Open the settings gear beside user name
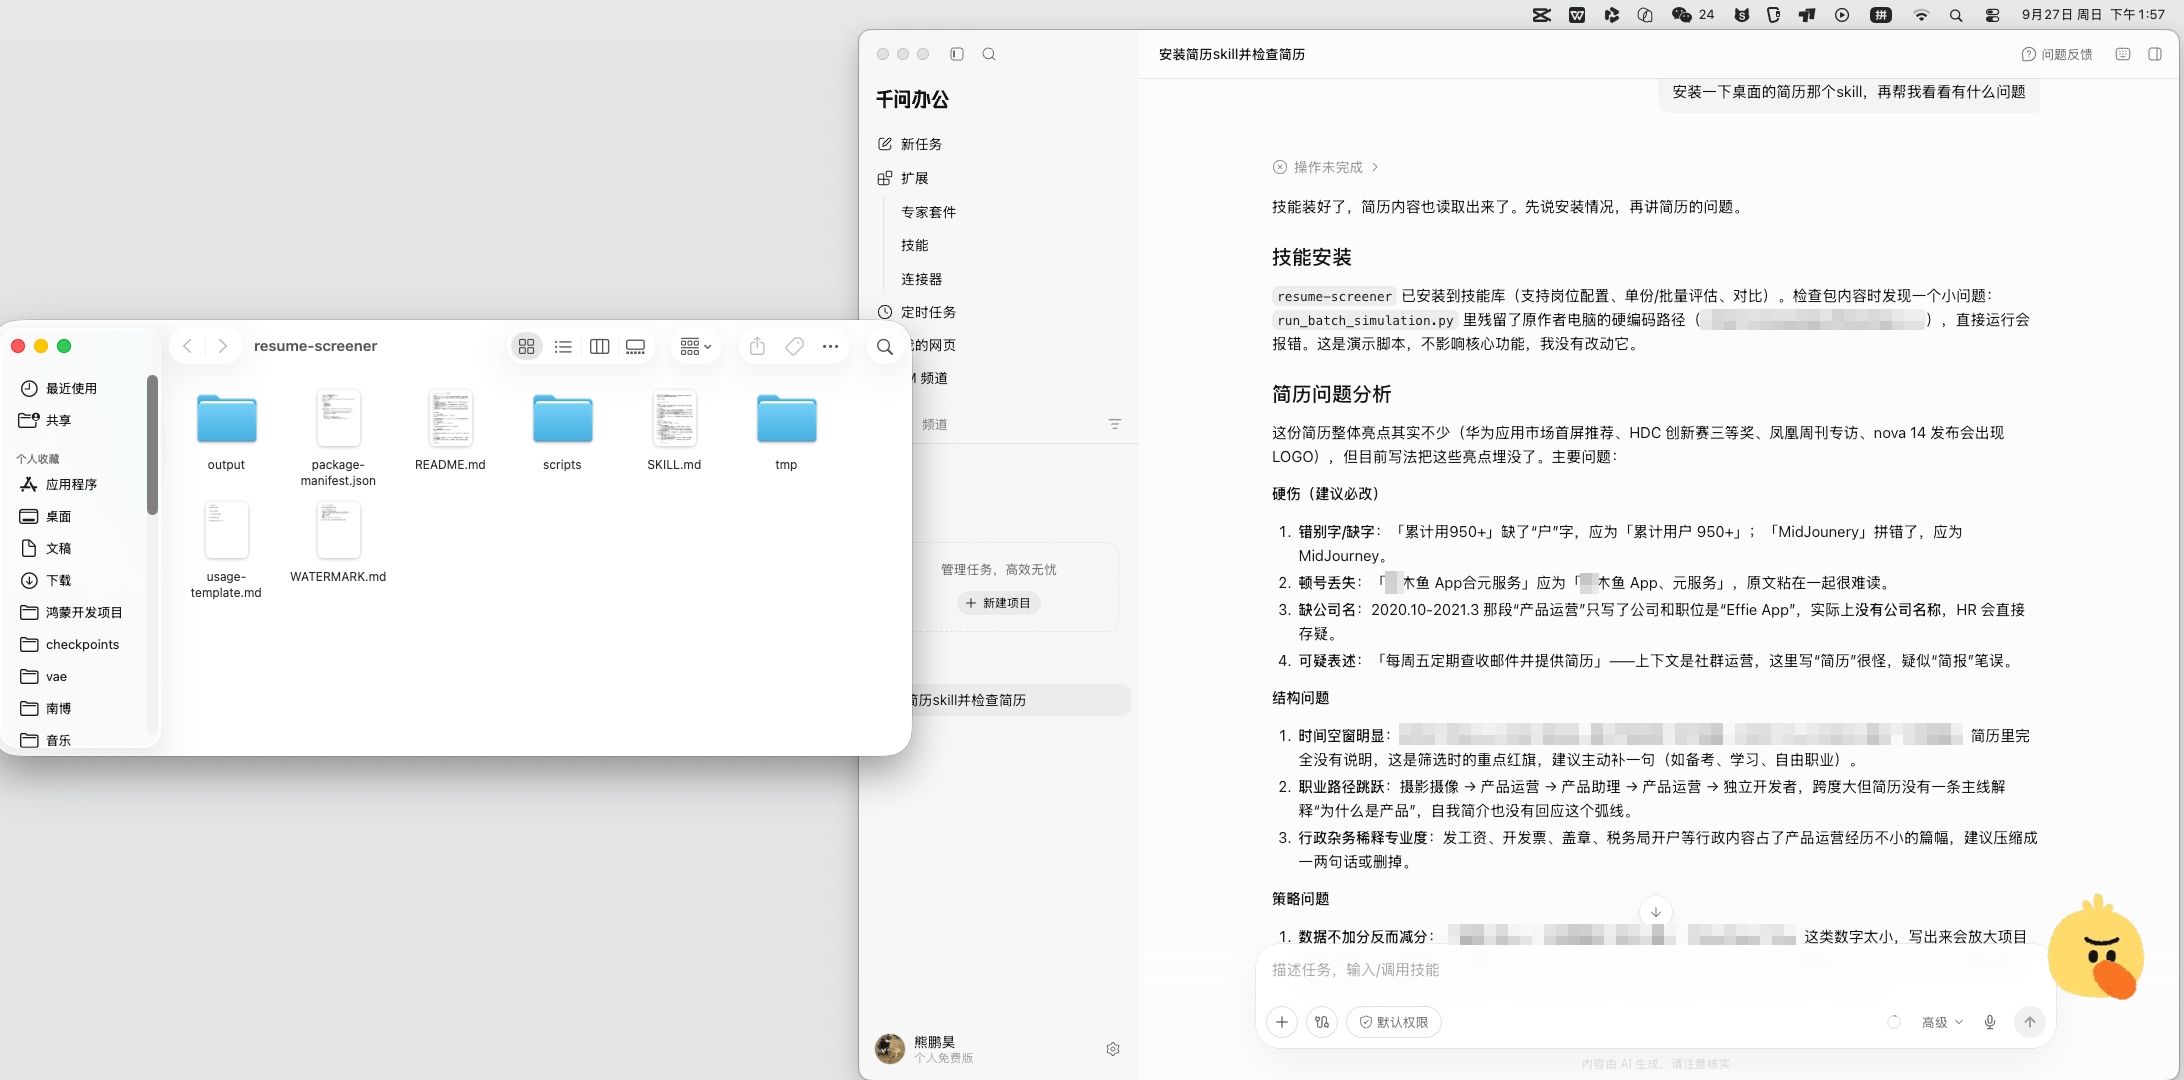This screenshot has width=2184, height=1080. pos(1113,1049)
